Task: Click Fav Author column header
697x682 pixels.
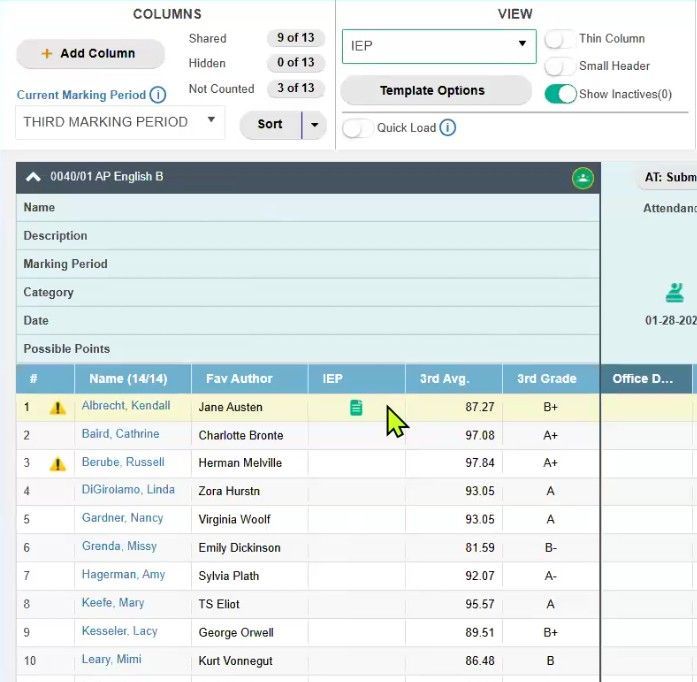Action: tap(249, 379)
